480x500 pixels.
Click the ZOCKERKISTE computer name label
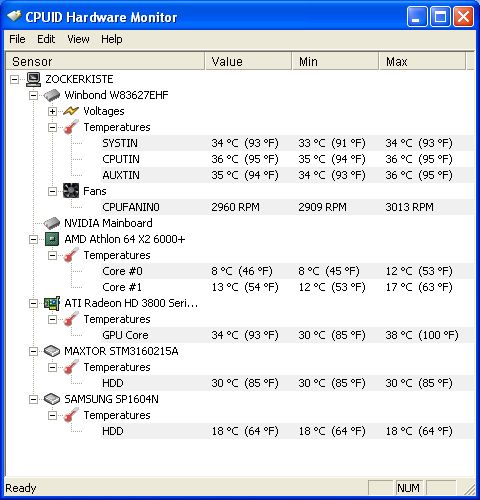[79, 79]
